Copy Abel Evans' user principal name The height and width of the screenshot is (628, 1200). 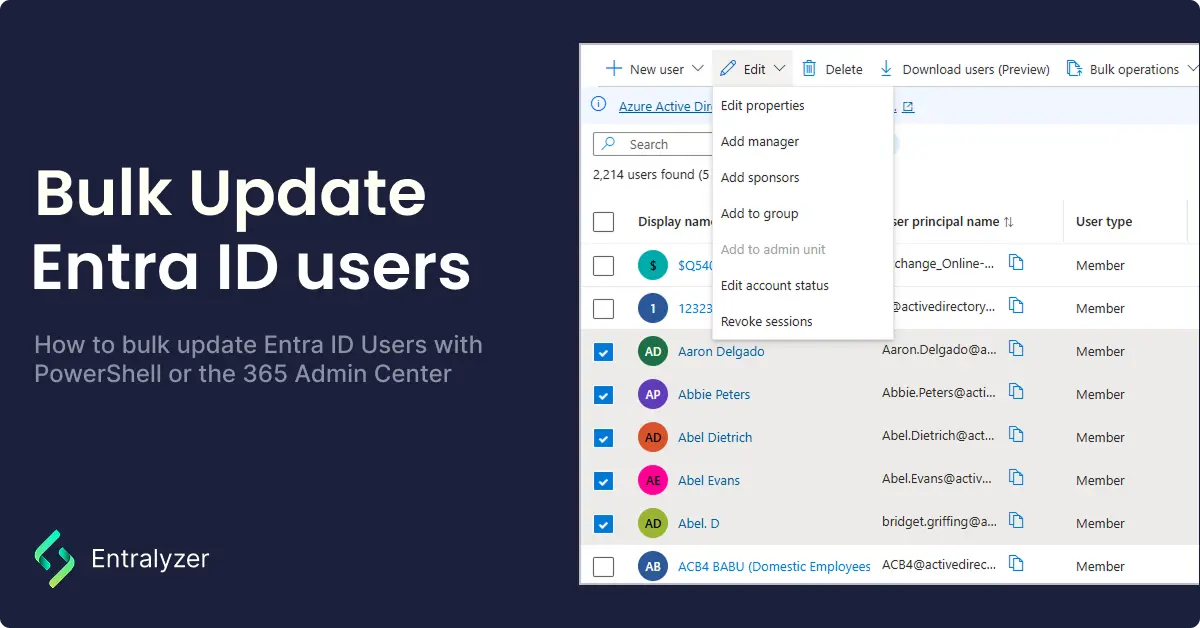click(1016, 479)
